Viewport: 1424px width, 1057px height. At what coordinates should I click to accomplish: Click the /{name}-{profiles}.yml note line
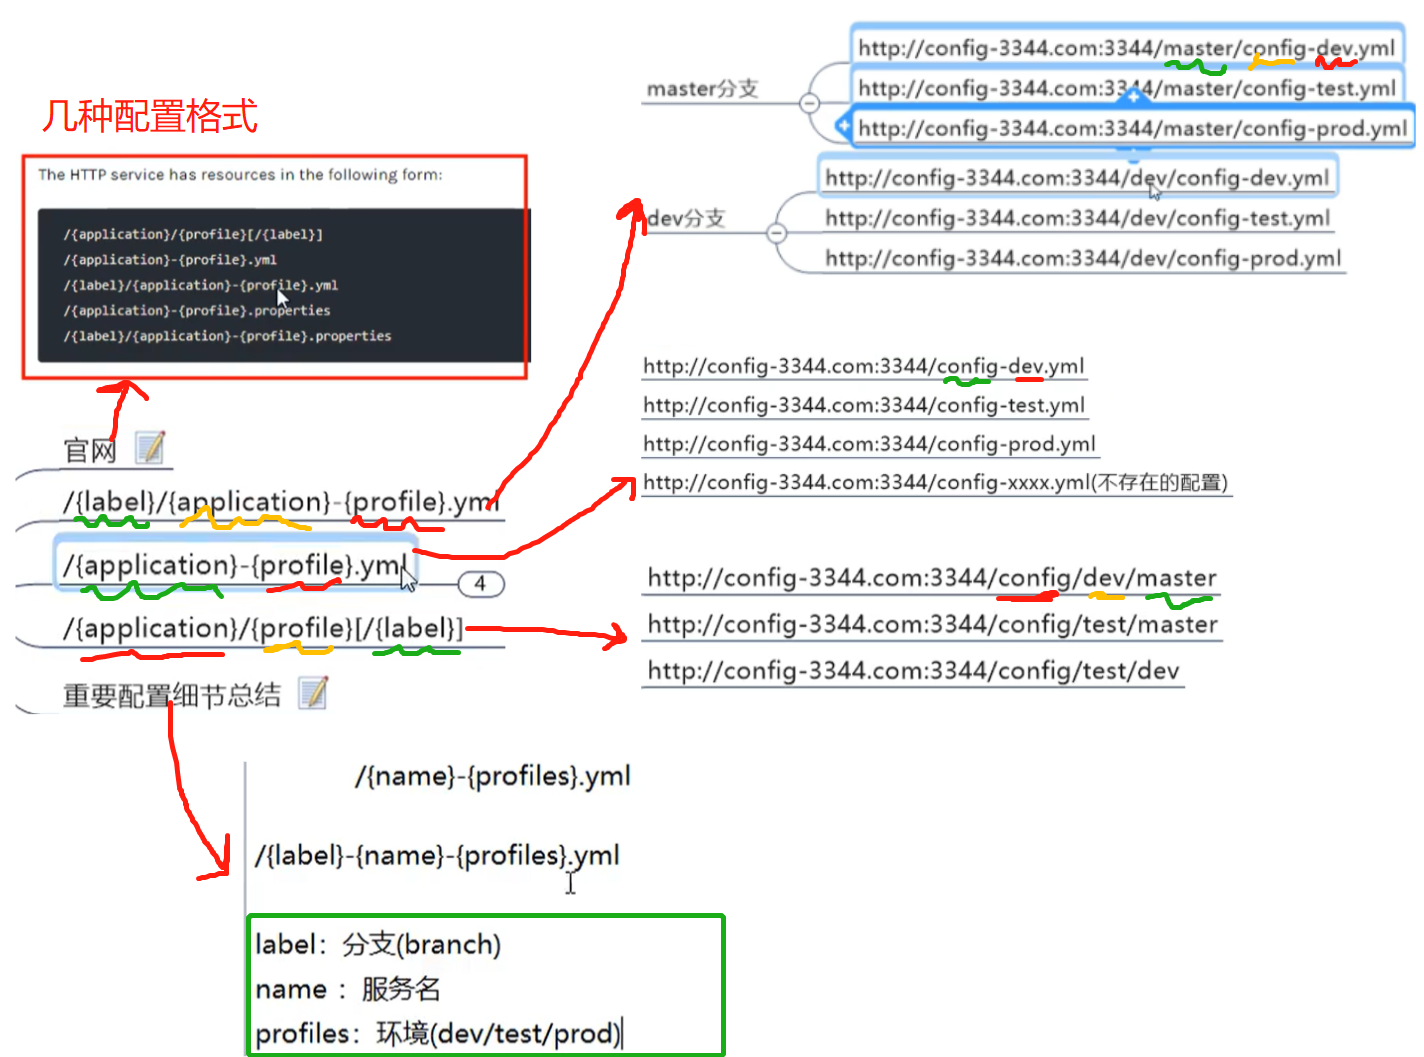click(x=493, y=776)
